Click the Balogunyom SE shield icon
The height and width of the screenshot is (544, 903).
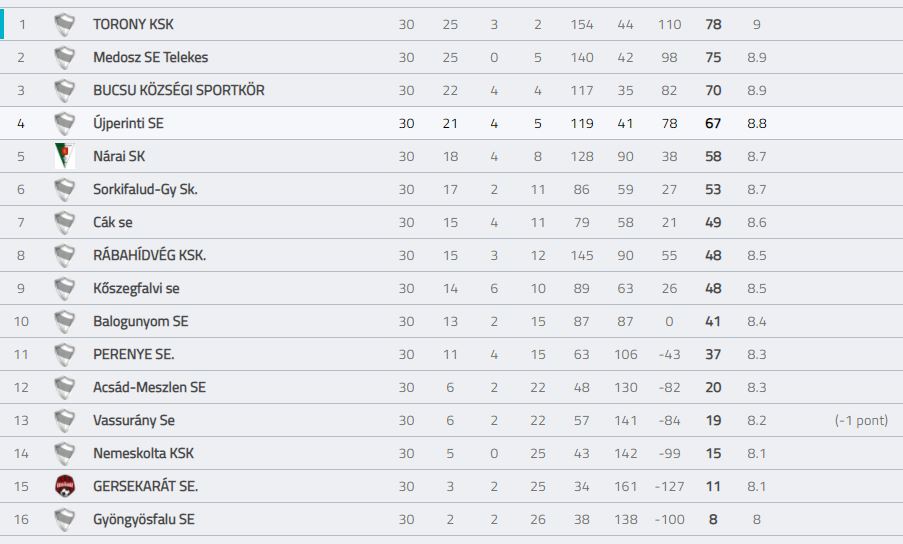point(64,321)
